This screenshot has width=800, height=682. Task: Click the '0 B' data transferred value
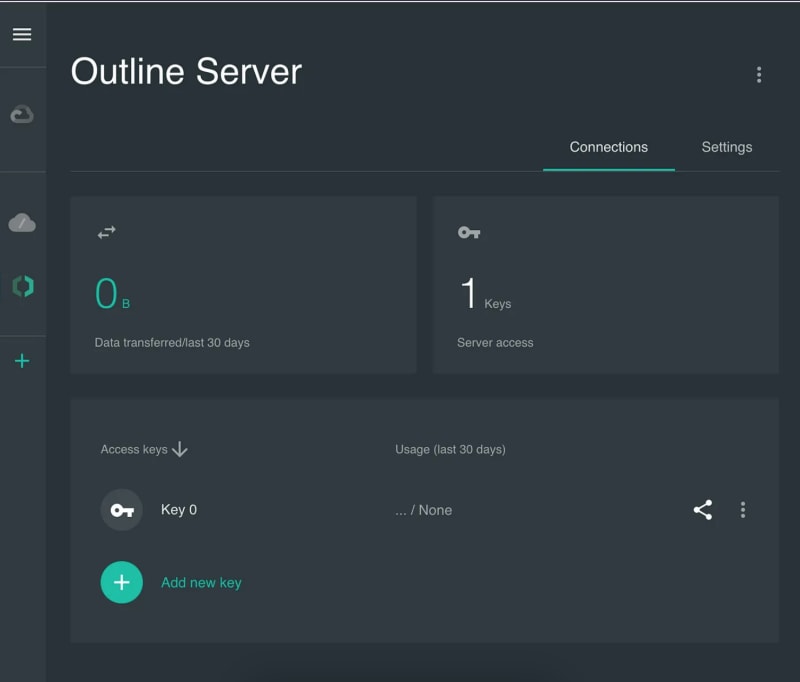click(x=113, y=293)
